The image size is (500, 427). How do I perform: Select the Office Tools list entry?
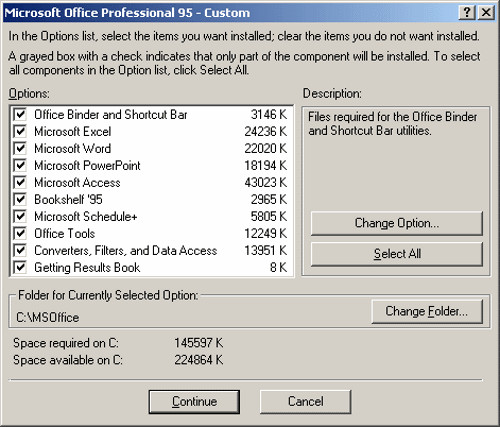point(65,234)
